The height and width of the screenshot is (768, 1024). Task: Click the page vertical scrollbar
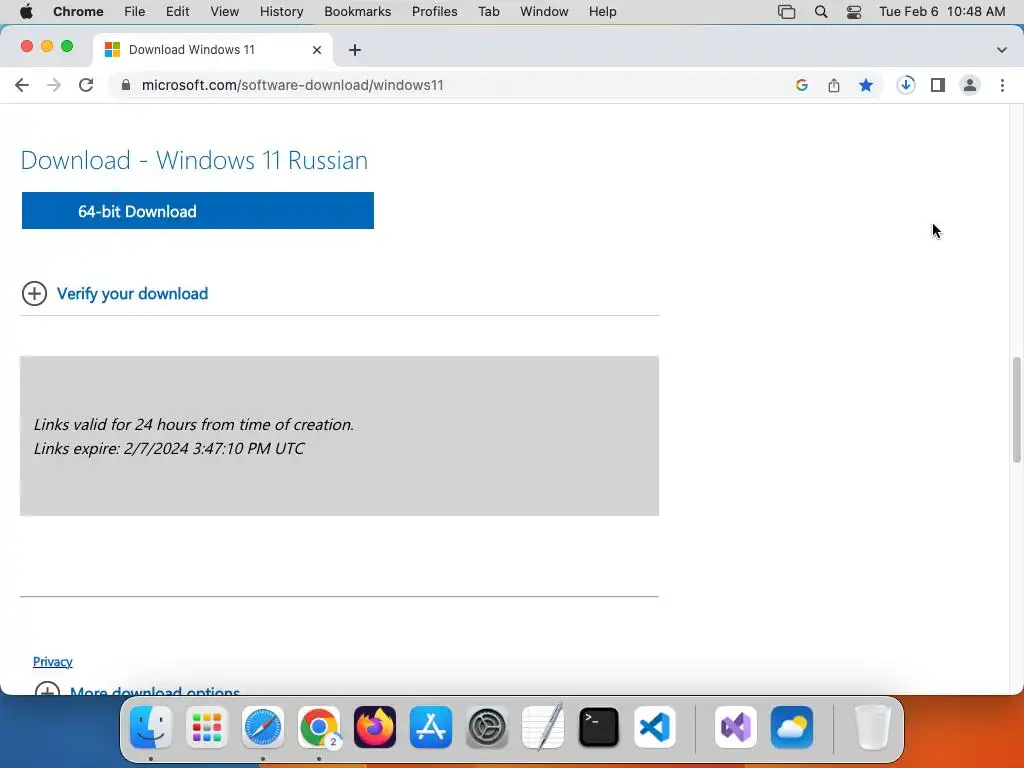(x=1017, y=410)
